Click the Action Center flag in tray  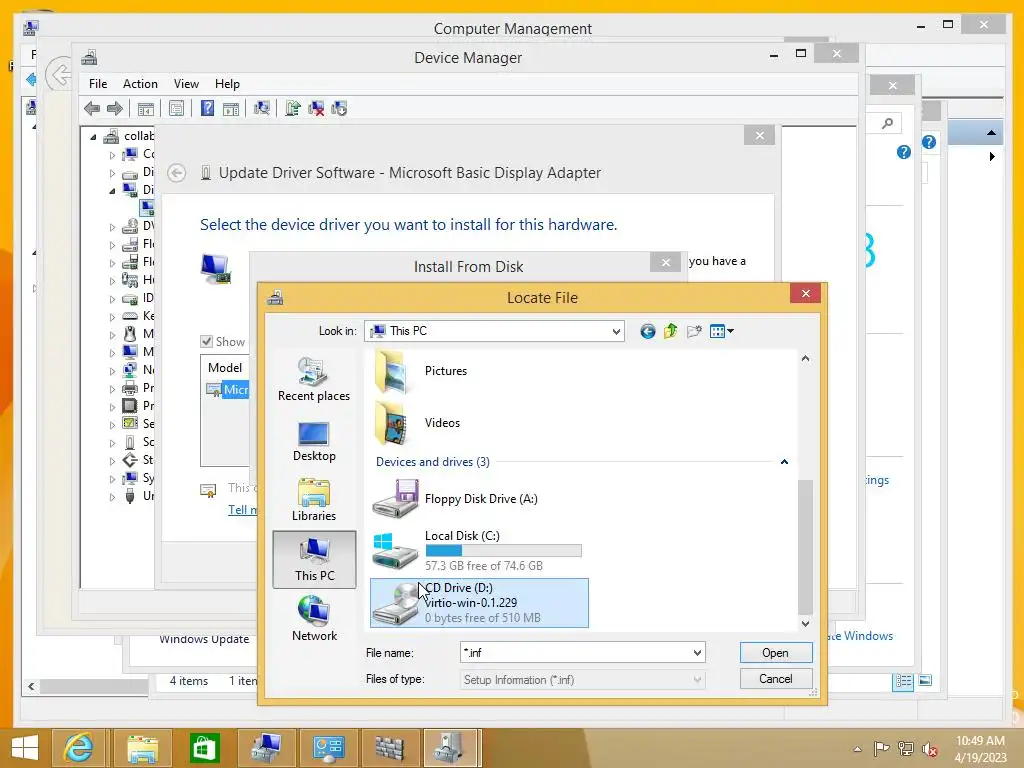coord(881,748)
